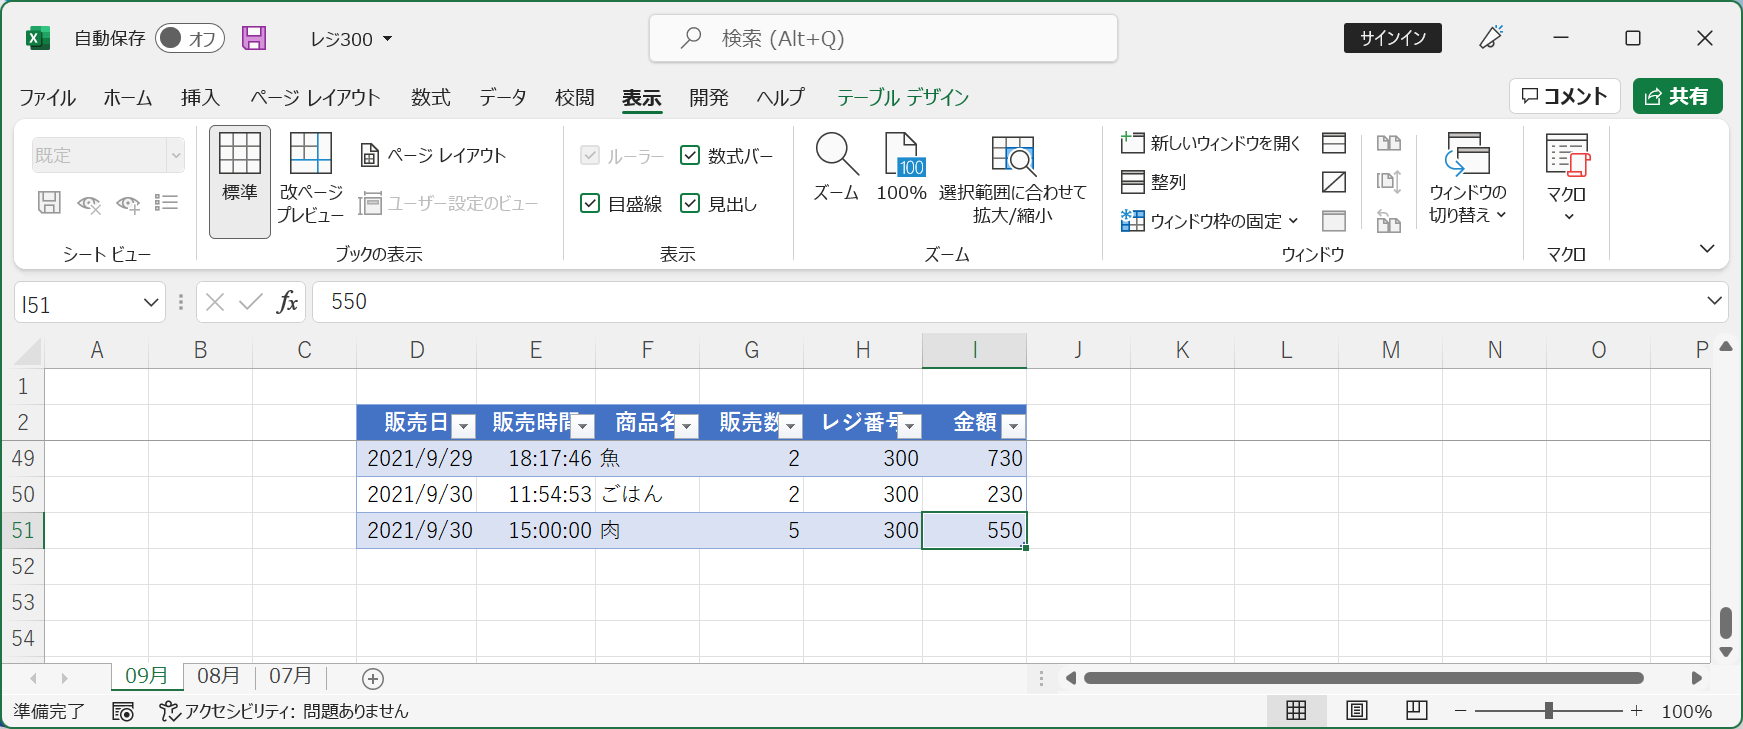Open the ファイル menu tab
Image resolution: width=1743 pixels, height=729 pixels.
click(x=47, y=97)
